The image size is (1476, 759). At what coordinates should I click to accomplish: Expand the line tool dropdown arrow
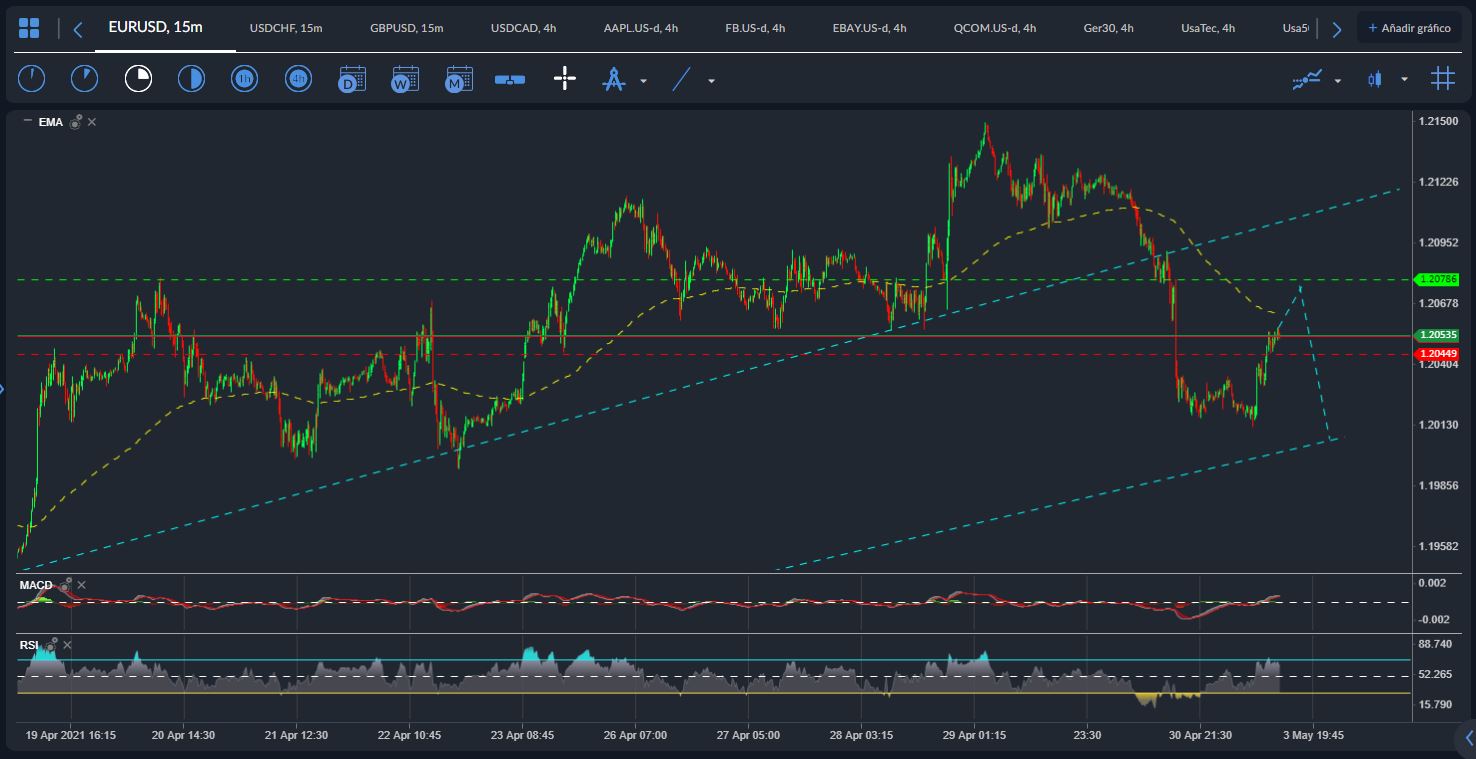tap(711, 81)
